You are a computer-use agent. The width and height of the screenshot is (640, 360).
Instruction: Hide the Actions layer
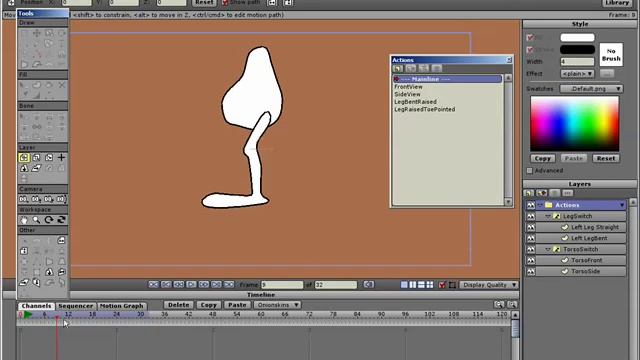pos(531,205)
